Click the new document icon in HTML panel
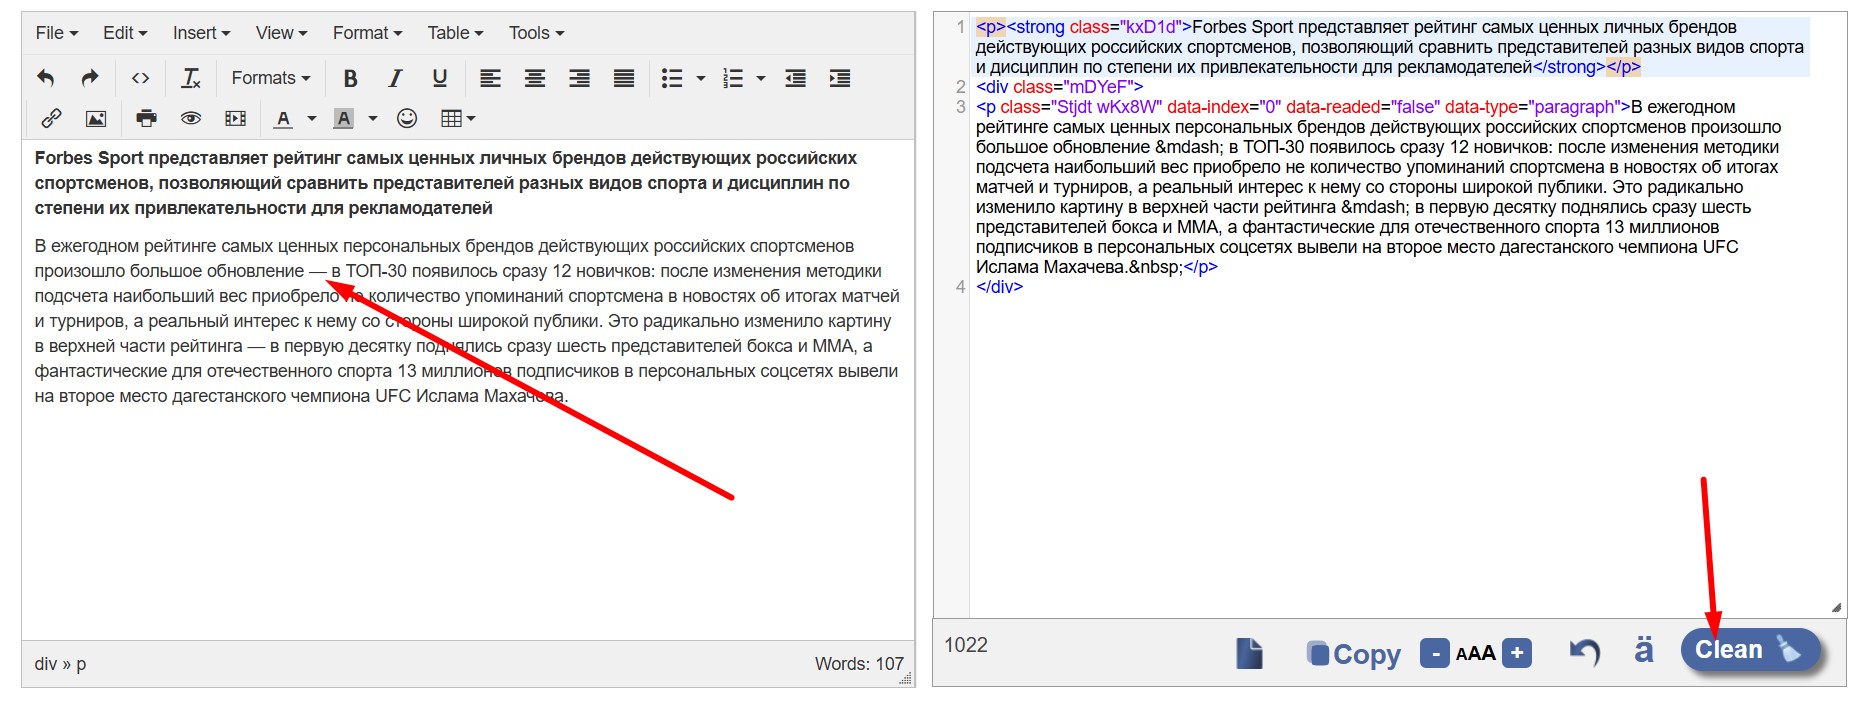This screenshot has height=709, width=1858. click(x=1249, y=654)
